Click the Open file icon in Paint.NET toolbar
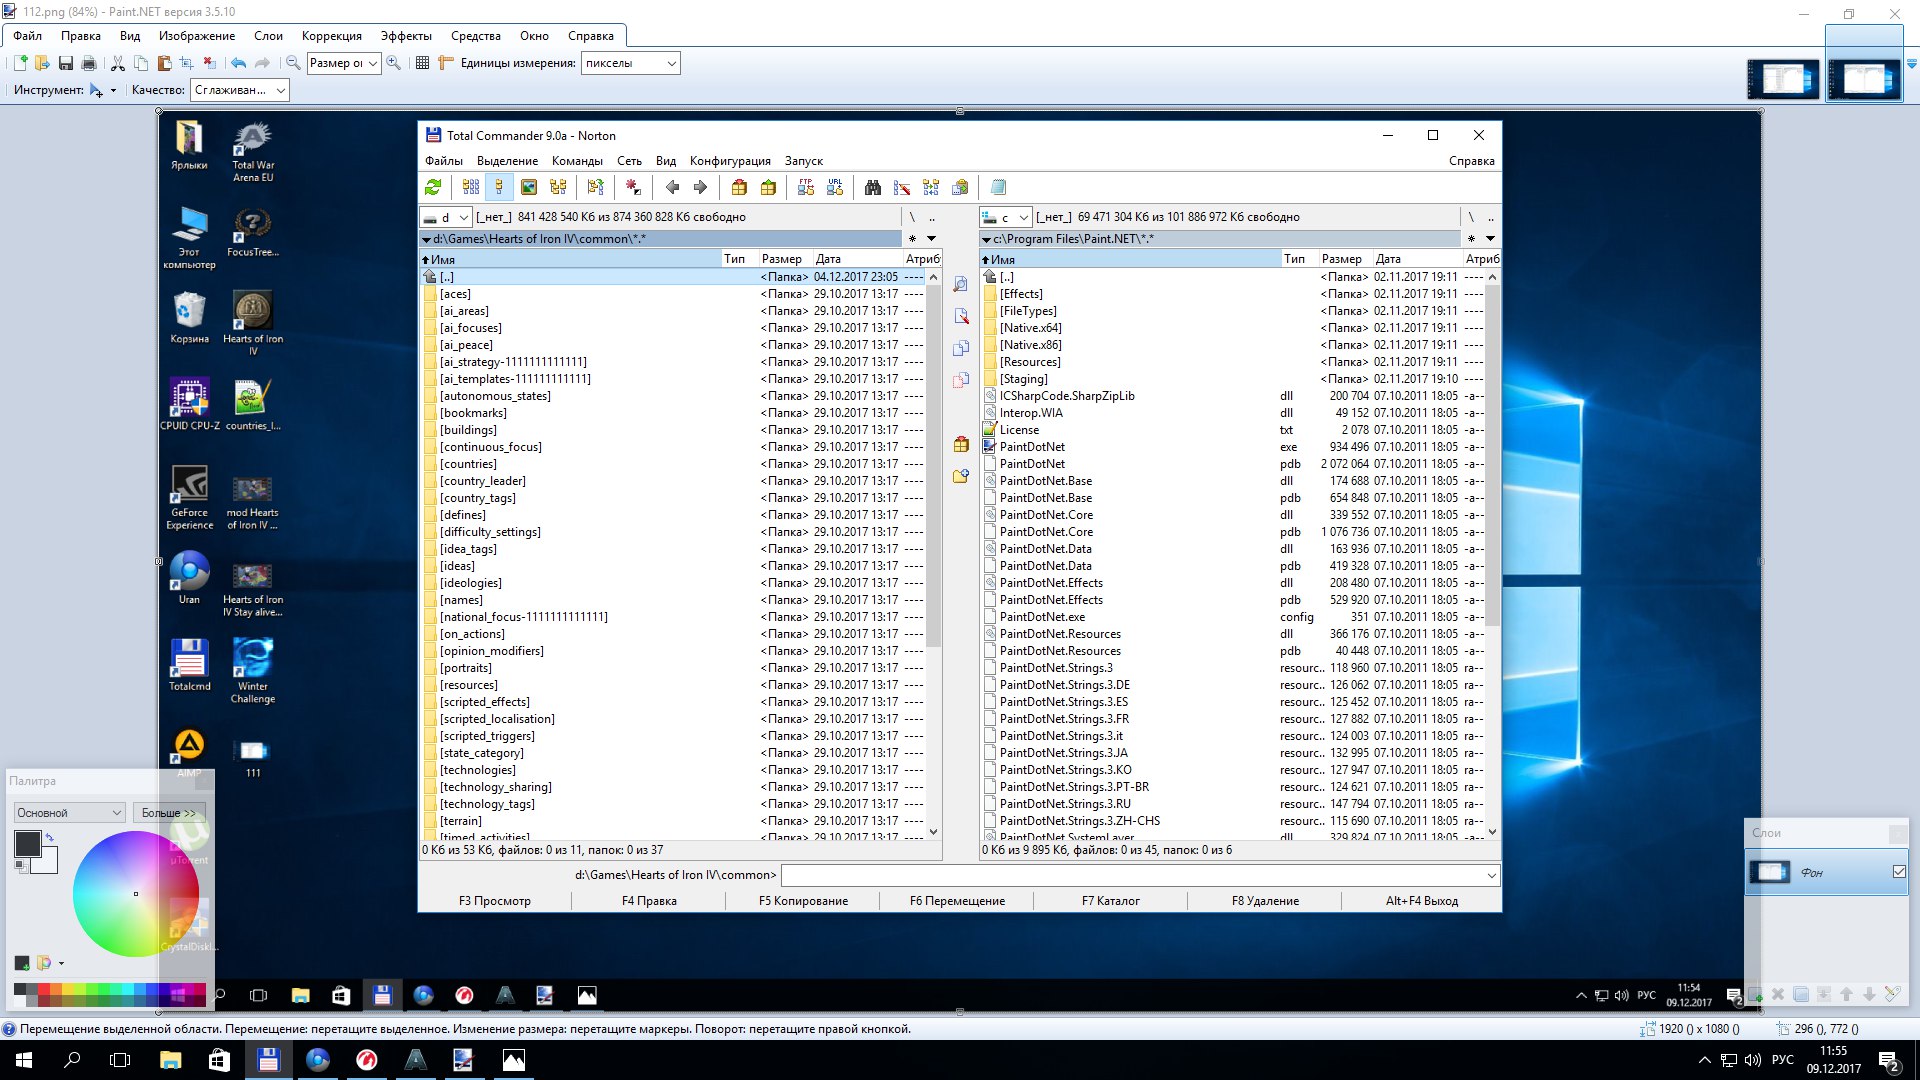 (43, 63)
